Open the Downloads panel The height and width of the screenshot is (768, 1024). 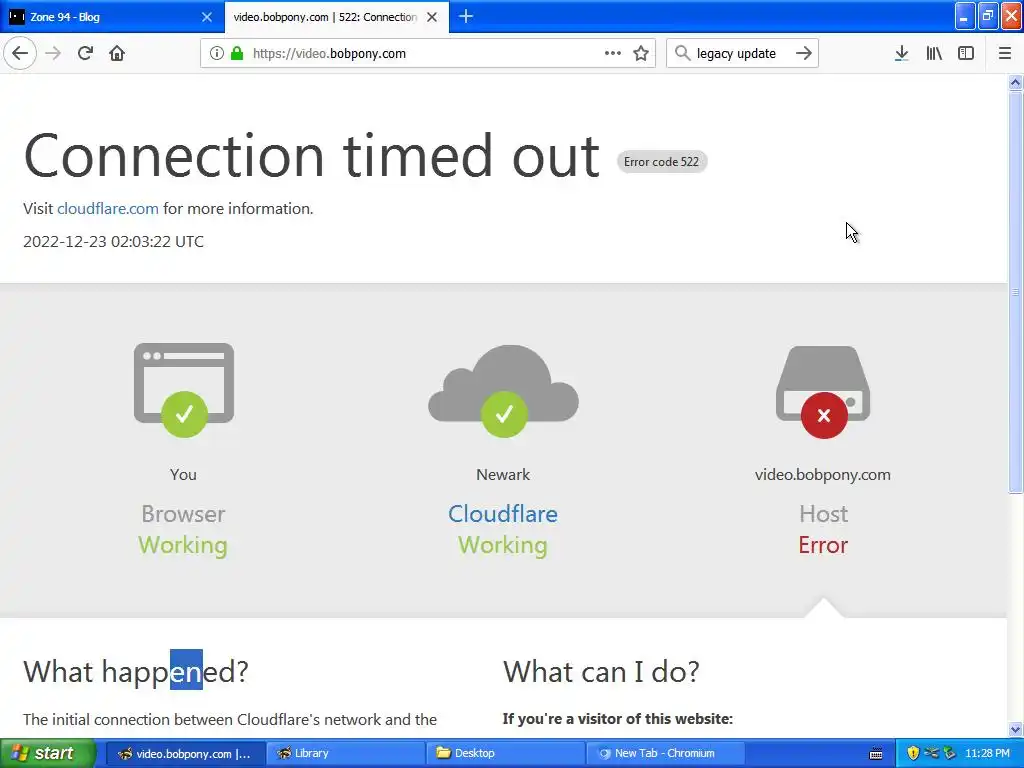click(902, 54)
